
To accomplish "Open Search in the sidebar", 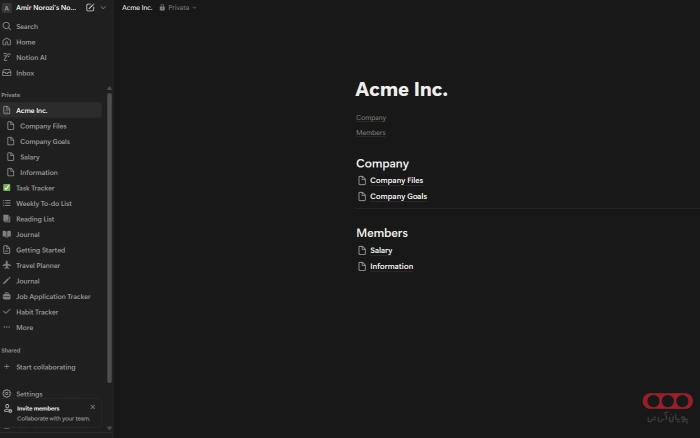I will point(26,26).
